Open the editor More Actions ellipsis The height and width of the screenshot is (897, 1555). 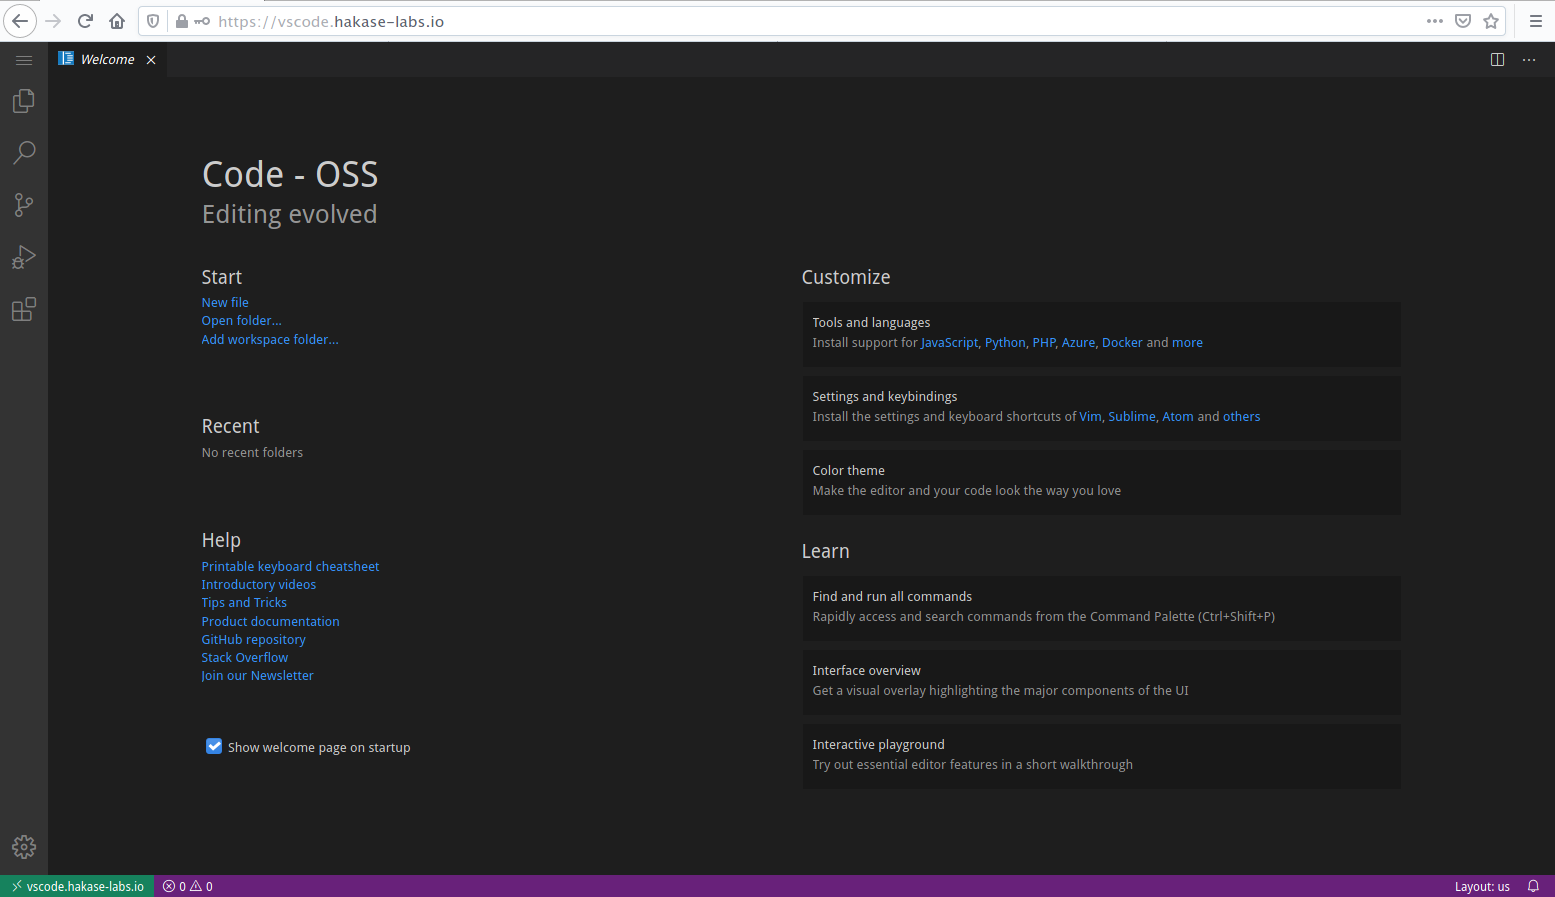pos(1529,60)
